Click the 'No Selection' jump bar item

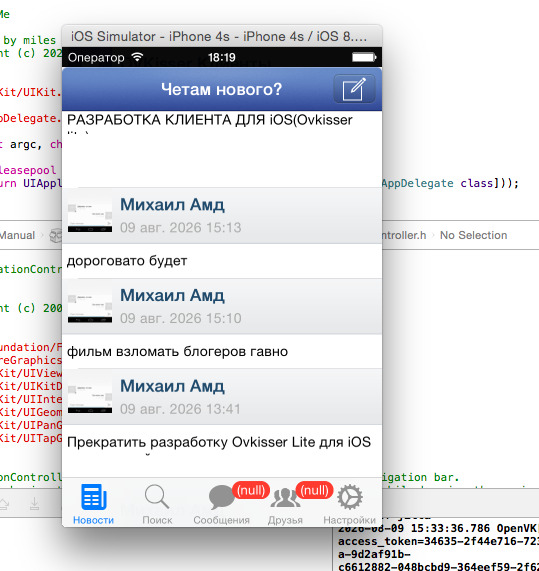(x=473, y=235)
